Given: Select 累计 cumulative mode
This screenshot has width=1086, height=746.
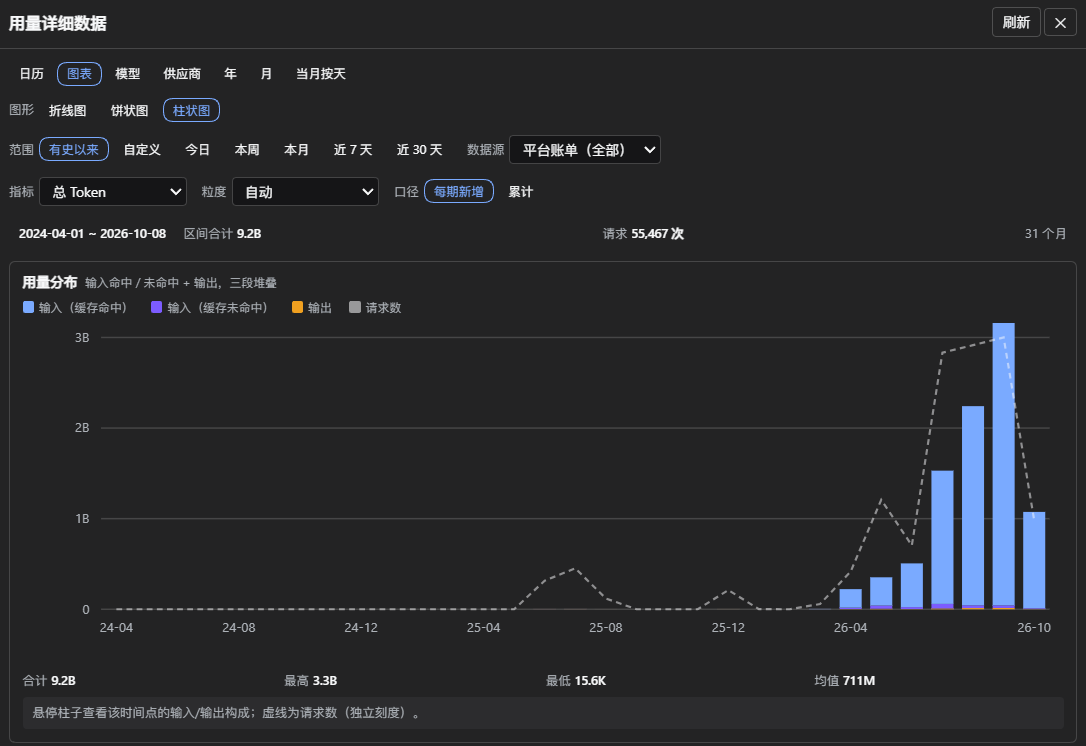Looking at the screenshot, I should [521, 191].
